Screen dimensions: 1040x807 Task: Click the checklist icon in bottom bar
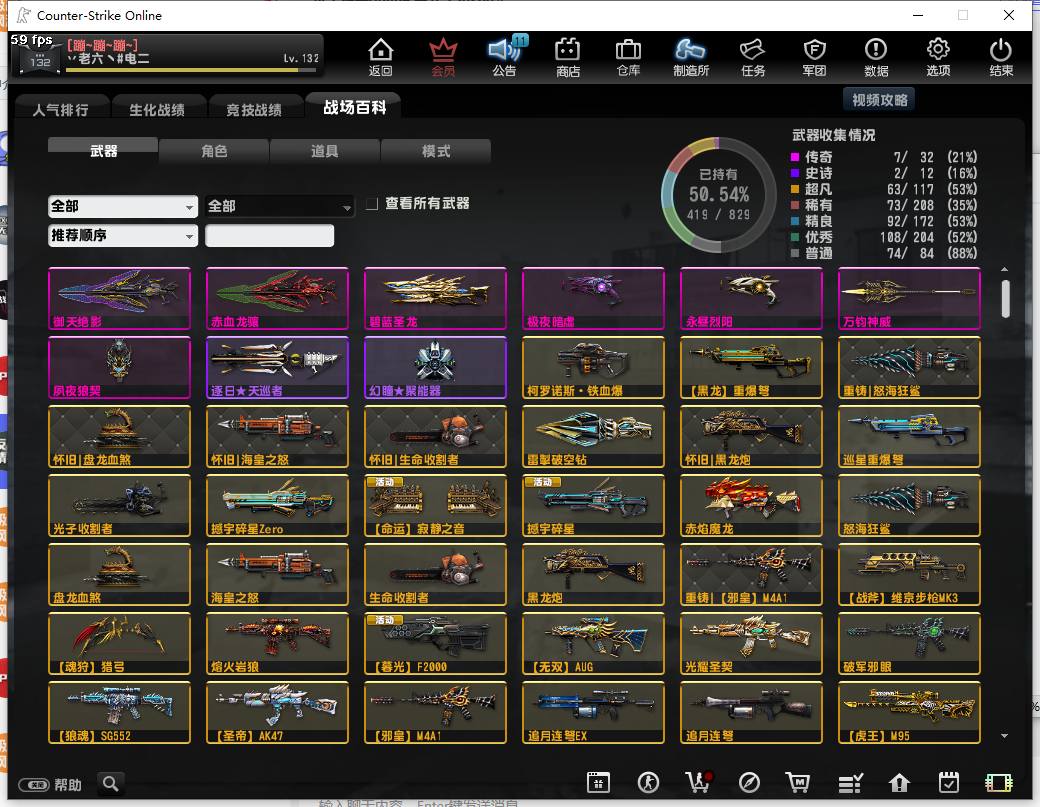(850, 783)
